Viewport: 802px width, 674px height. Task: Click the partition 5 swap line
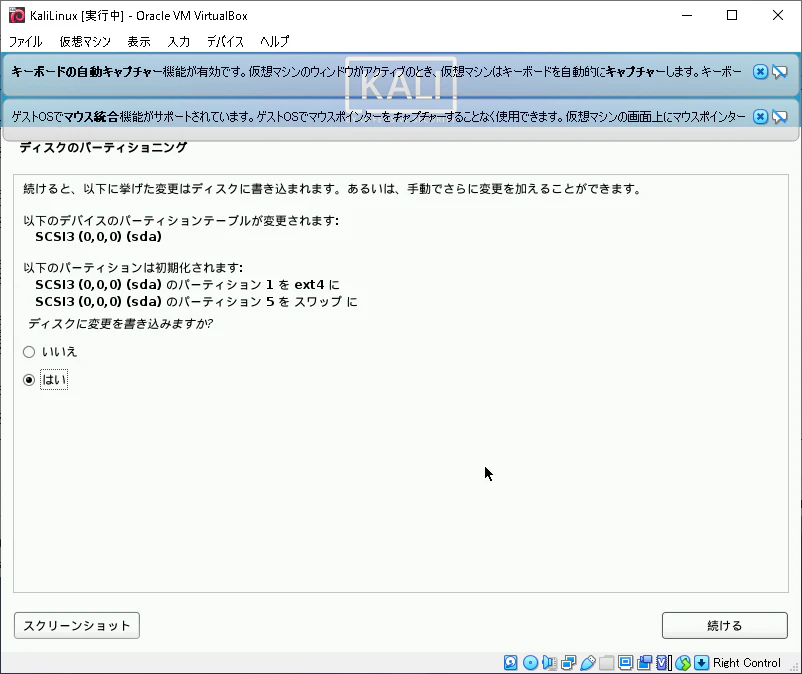point(196,302)
